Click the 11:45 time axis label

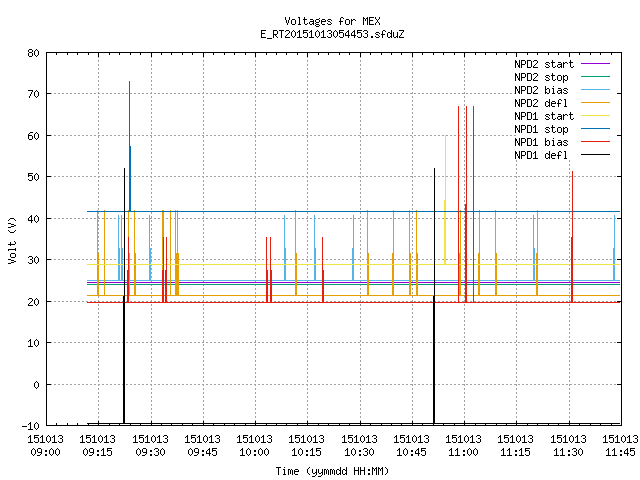tap(620, 452)
